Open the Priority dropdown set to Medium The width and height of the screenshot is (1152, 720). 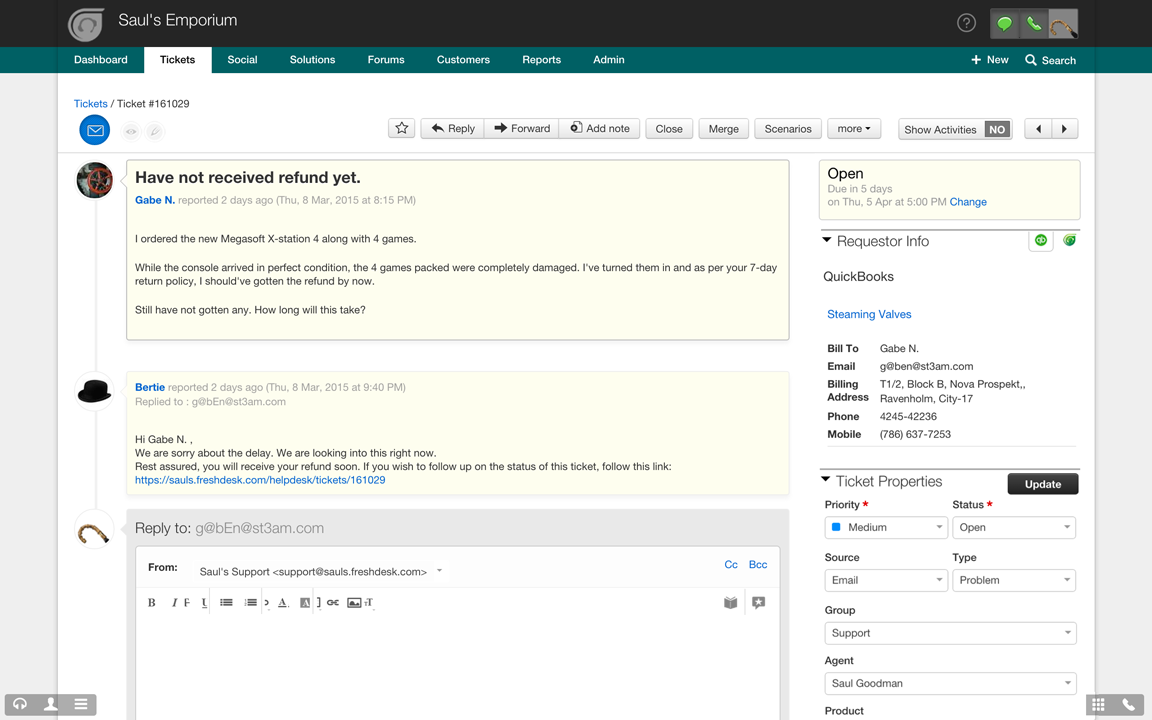886,527
